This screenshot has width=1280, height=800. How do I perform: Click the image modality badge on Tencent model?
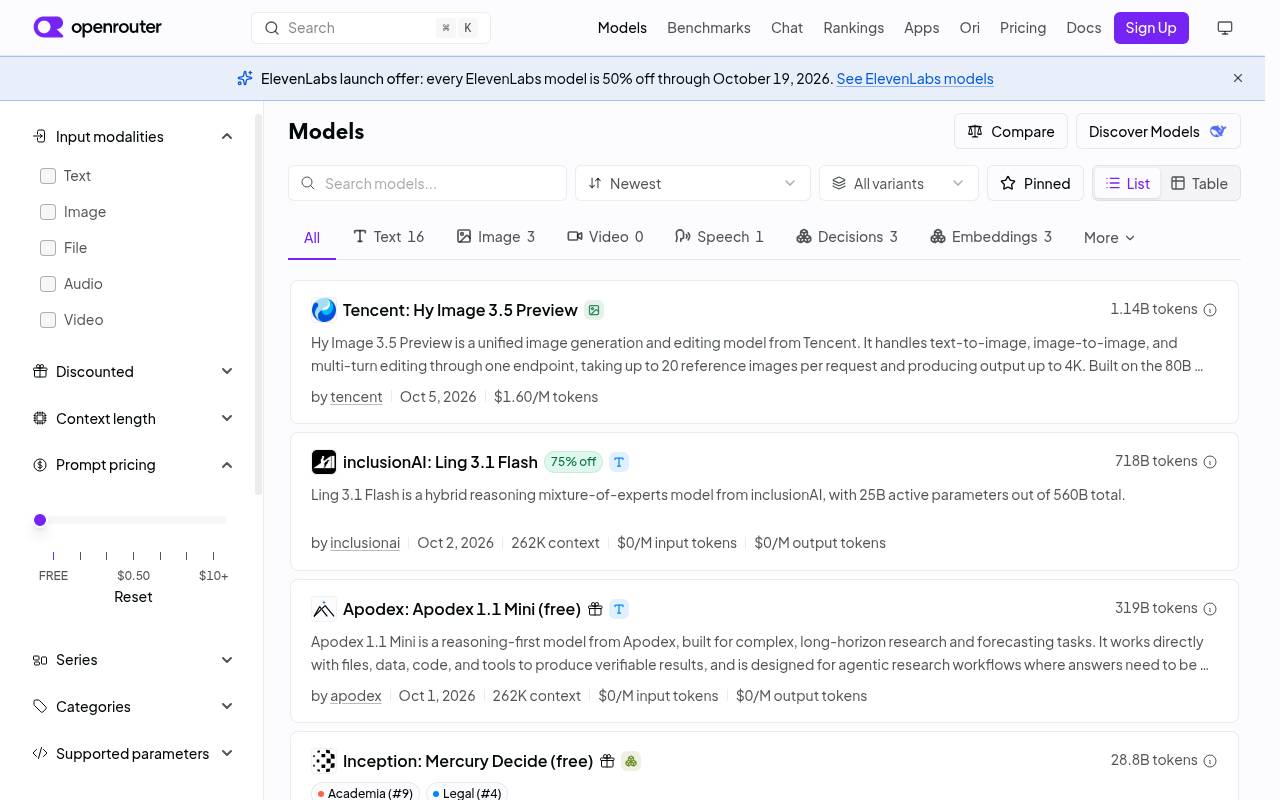pyautogui.click(x=594, y=310)
